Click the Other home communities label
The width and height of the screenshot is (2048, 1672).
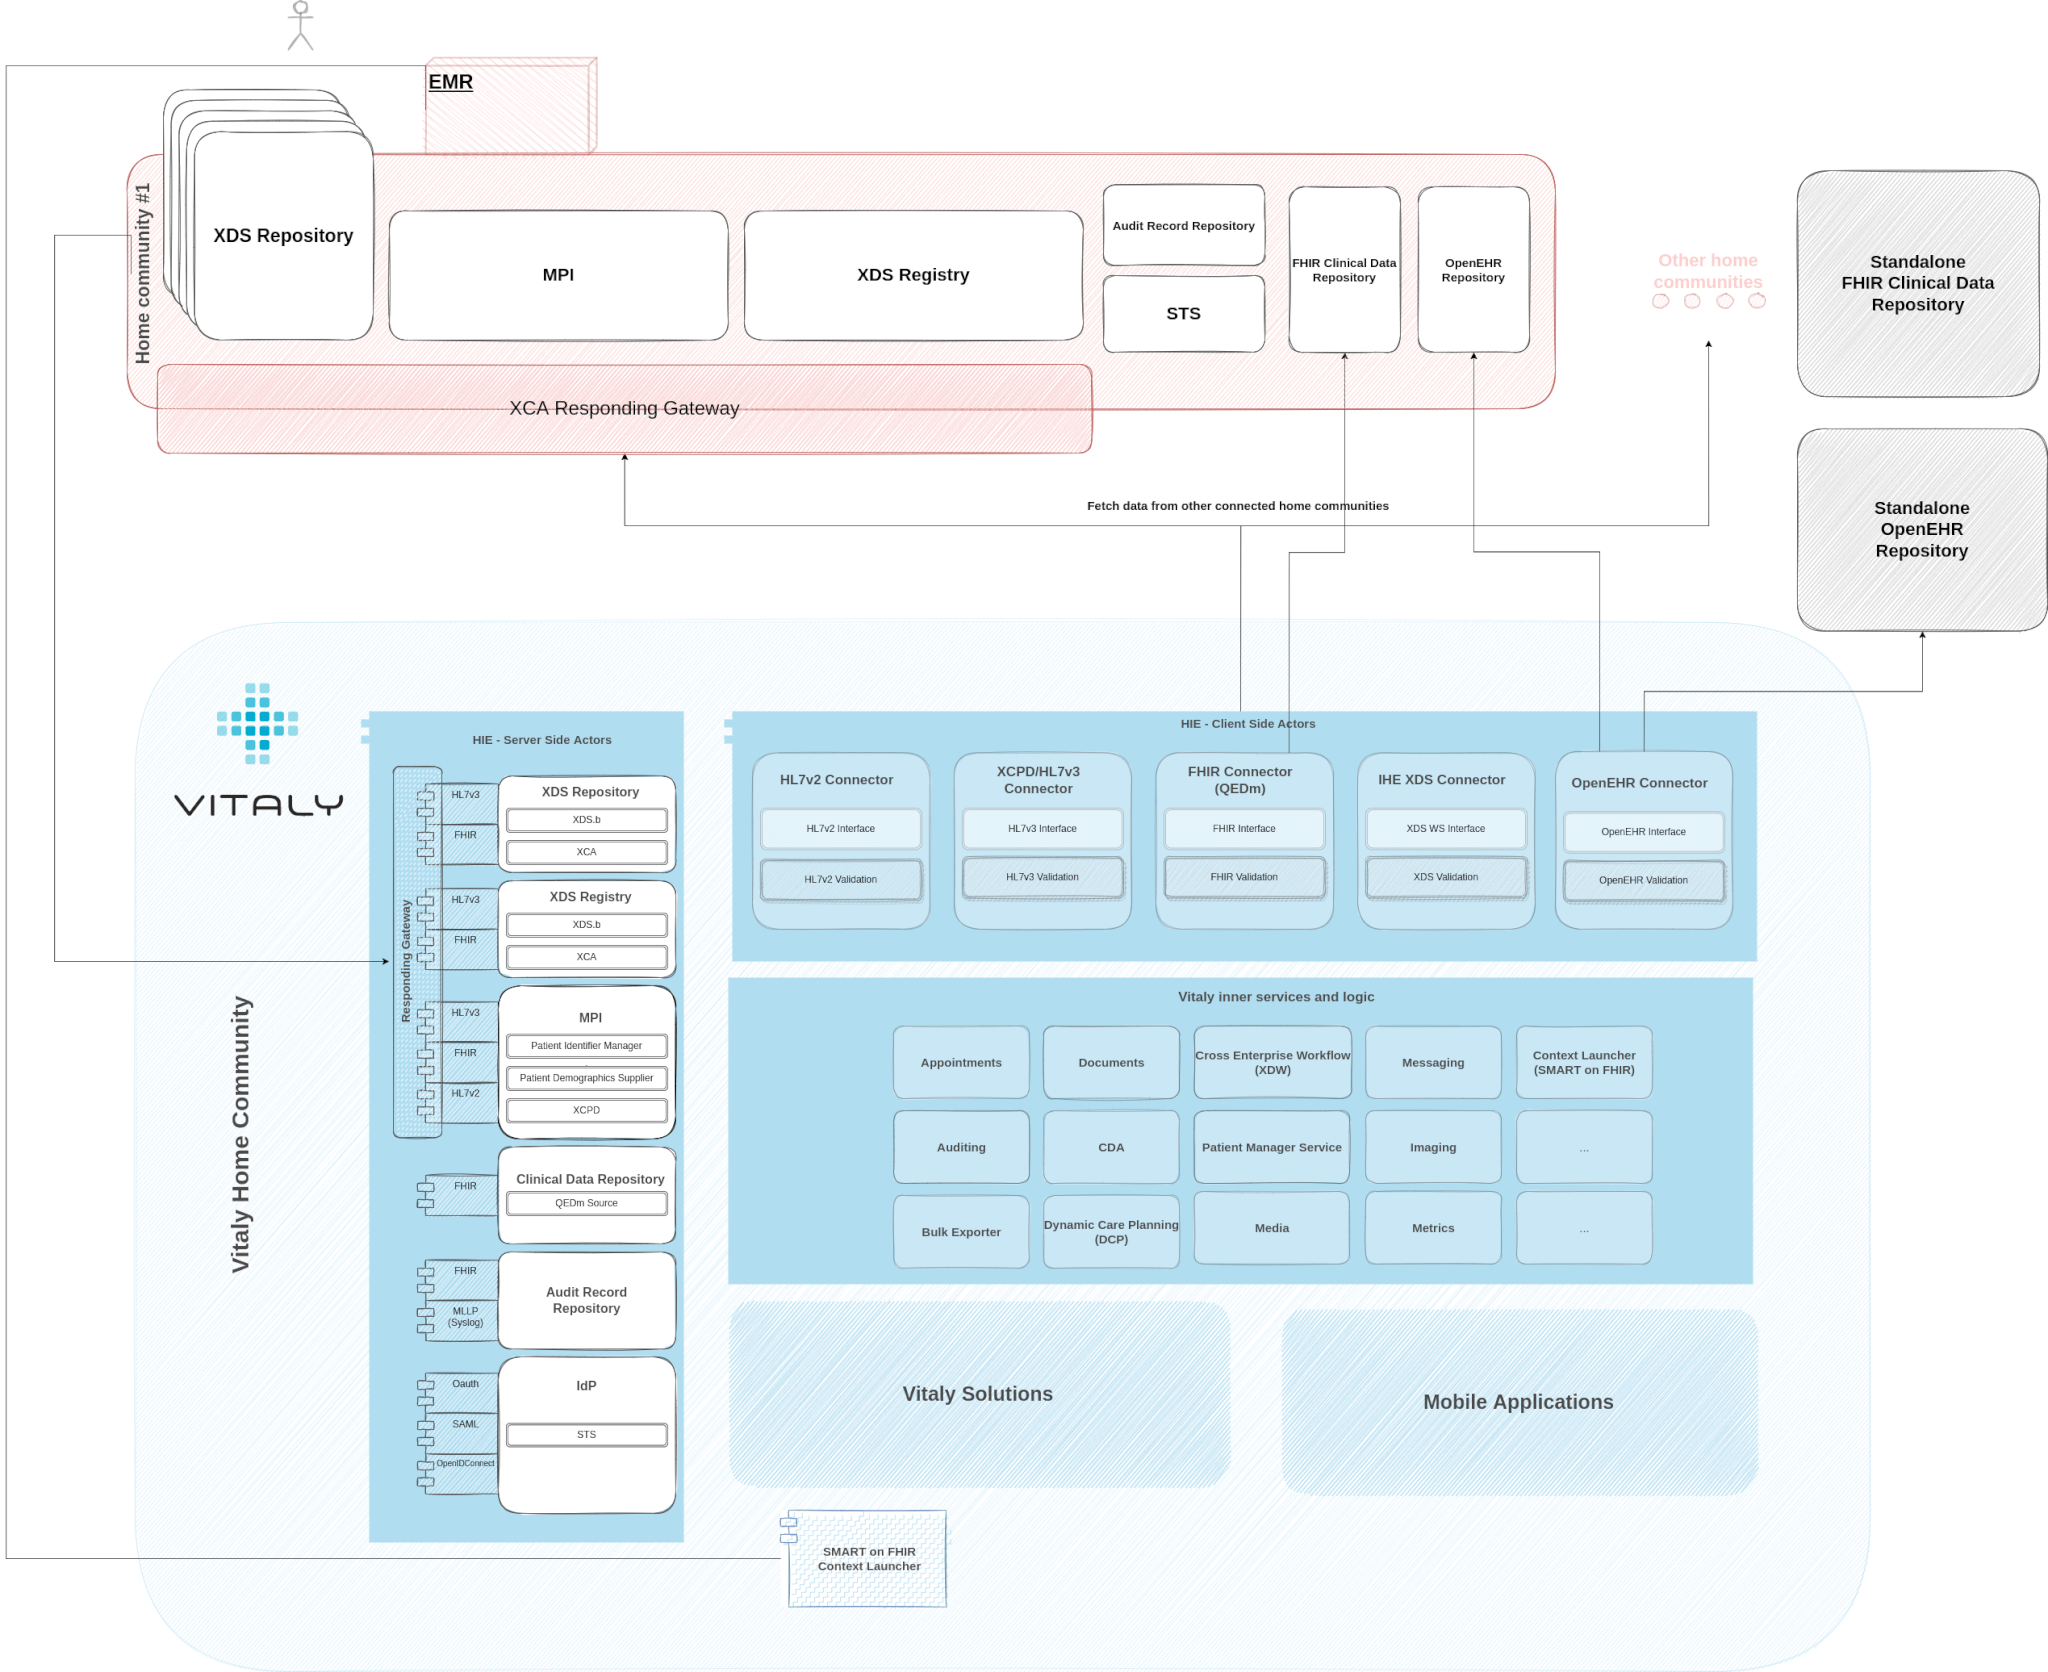click(x=1707, y=271)
